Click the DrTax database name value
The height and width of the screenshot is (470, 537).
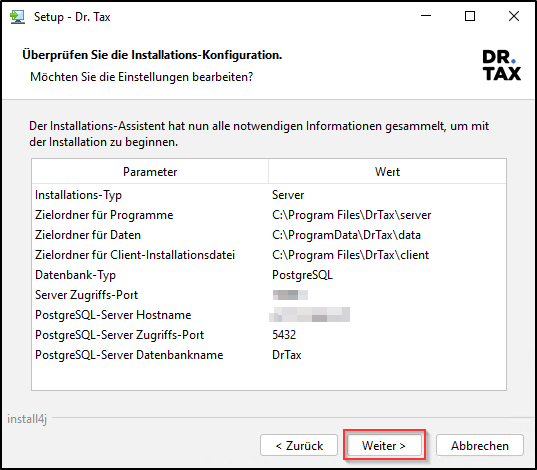pyautogui.click(x=287, y=355)
